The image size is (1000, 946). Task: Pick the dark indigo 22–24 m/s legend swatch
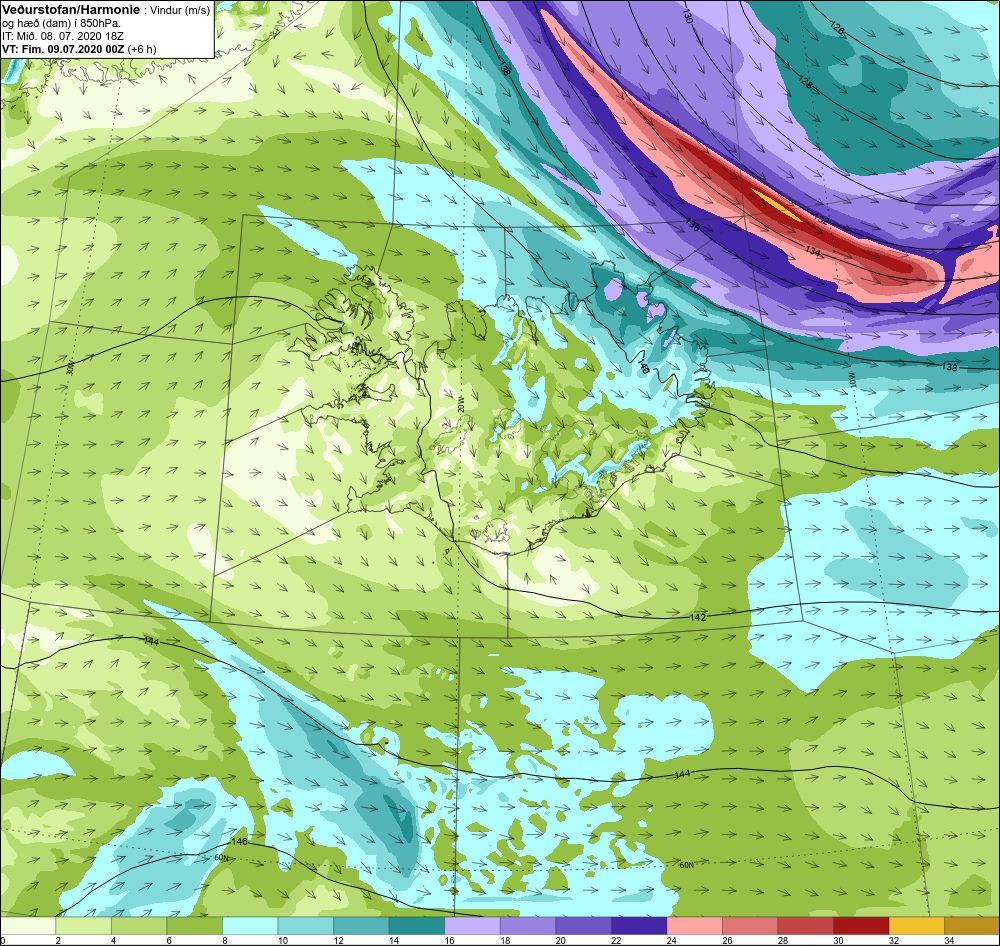click(638, 925)
